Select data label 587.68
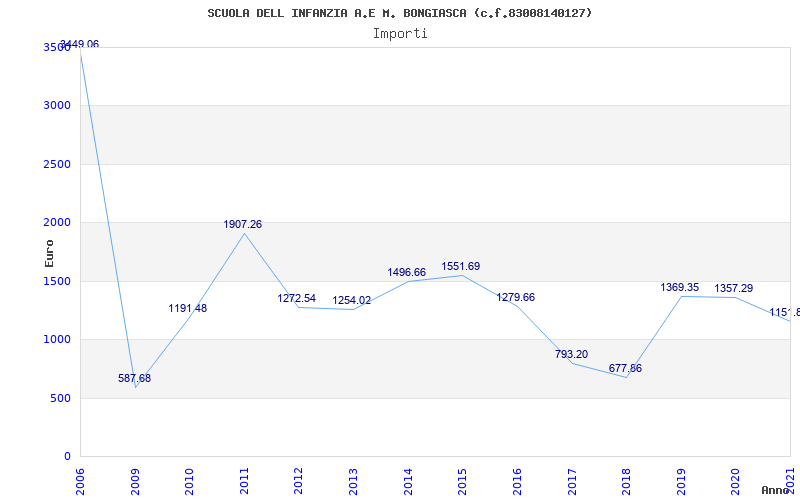The height and width of the screenshot is (500, 800). tap(135, 379)
